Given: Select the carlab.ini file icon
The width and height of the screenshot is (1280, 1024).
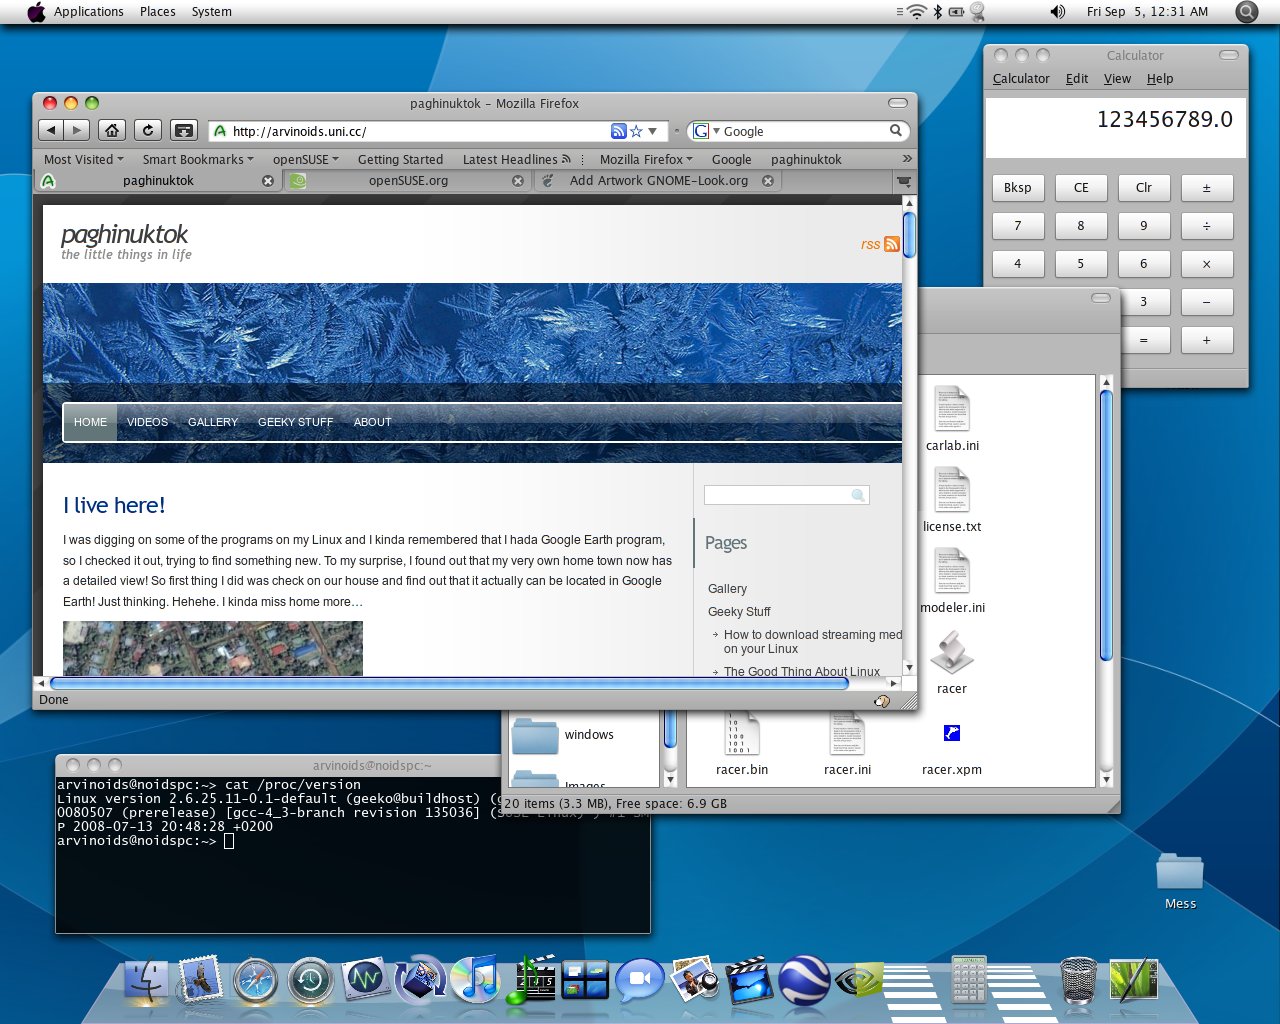Looking at the screenshot, I should pos(952,409).
